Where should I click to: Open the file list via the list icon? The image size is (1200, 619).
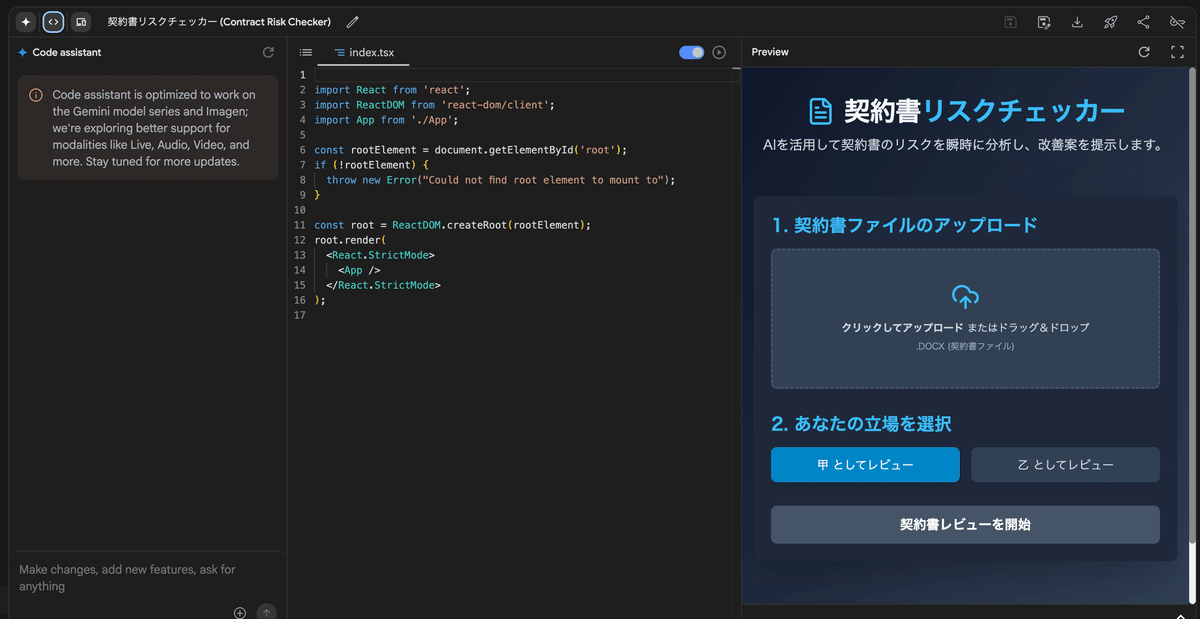click(305, 51)
